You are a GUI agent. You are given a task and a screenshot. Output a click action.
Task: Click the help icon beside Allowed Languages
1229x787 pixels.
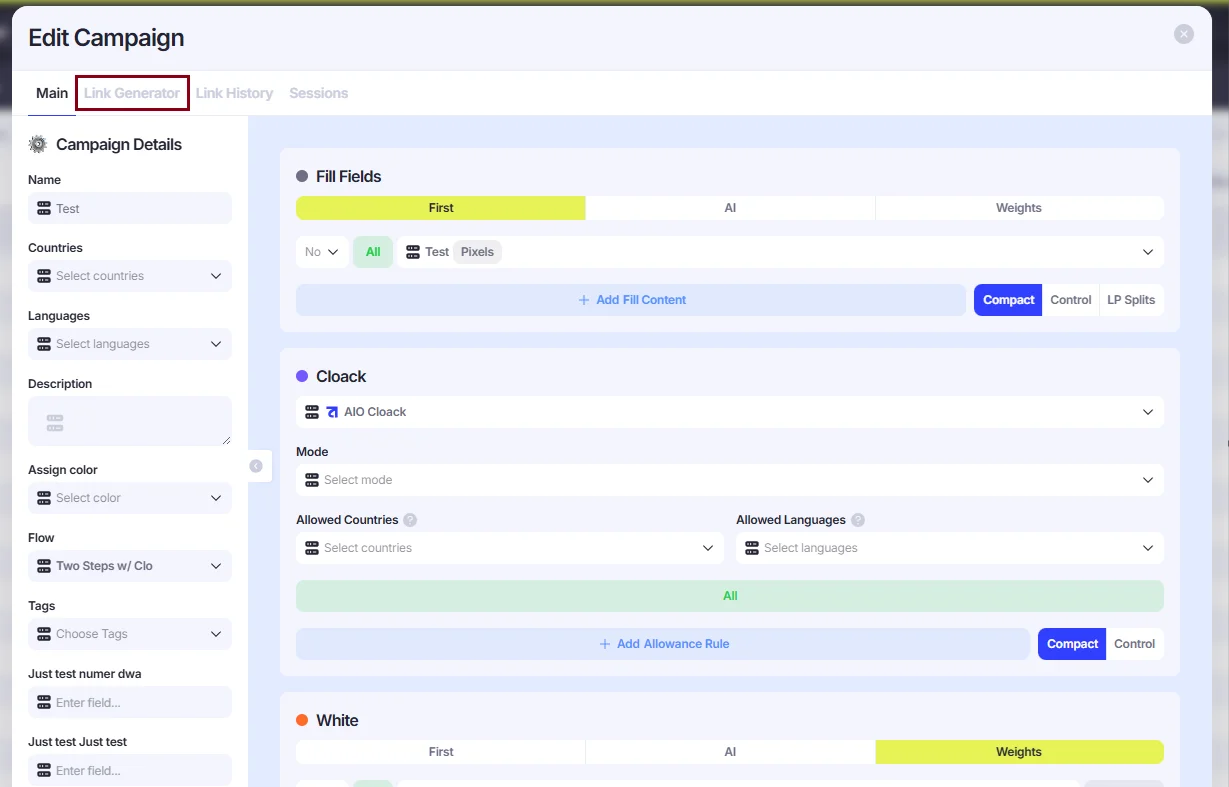[x=858, y=520]
